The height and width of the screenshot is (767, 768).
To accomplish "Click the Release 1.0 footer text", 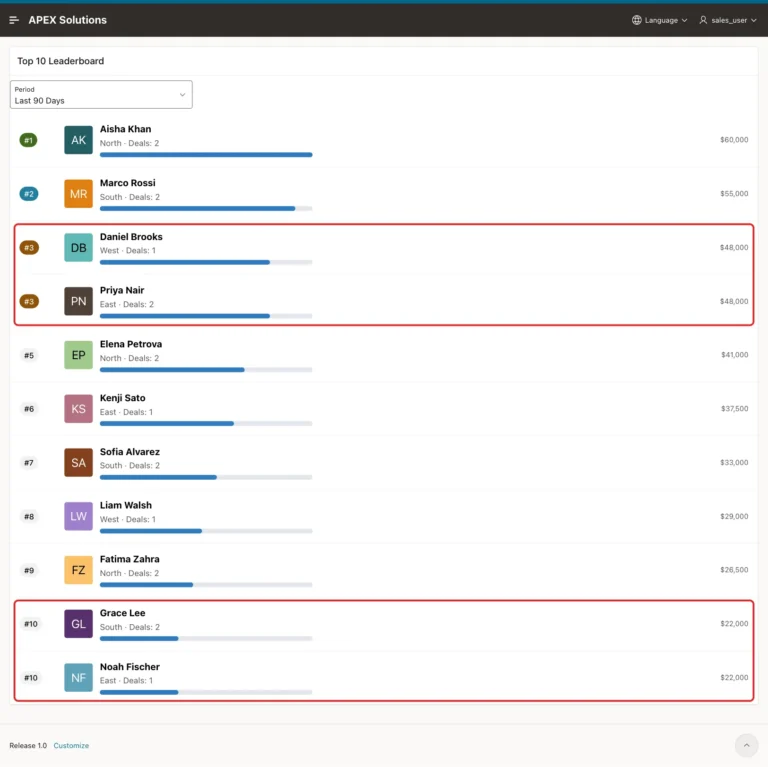I will coord(28,745).
